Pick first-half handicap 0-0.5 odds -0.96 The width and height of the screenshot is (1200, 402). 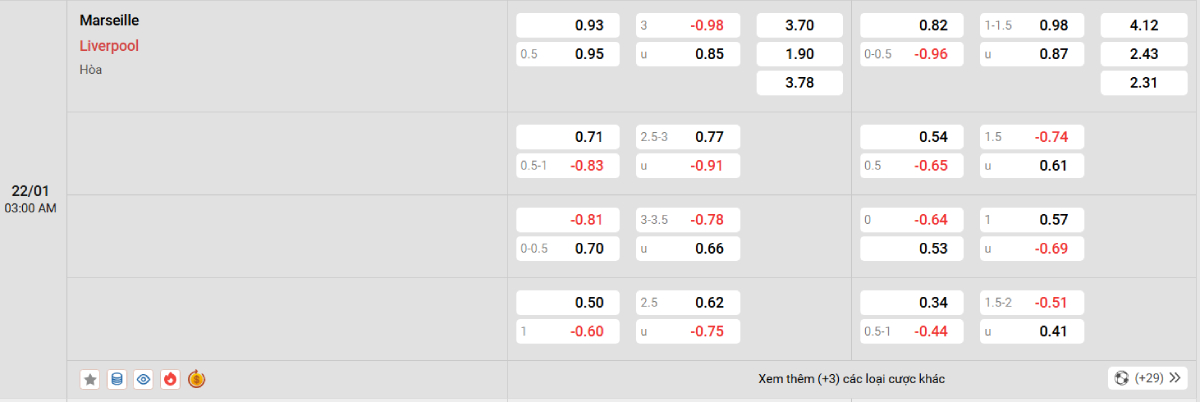(x=912, y=54)
